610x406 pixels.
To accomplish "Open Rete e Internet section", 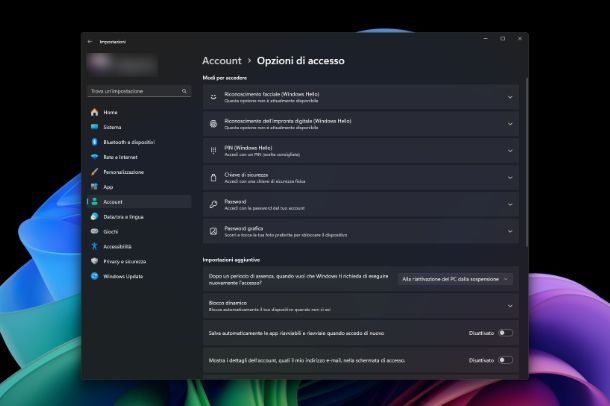I will click(x=139, y=157).
